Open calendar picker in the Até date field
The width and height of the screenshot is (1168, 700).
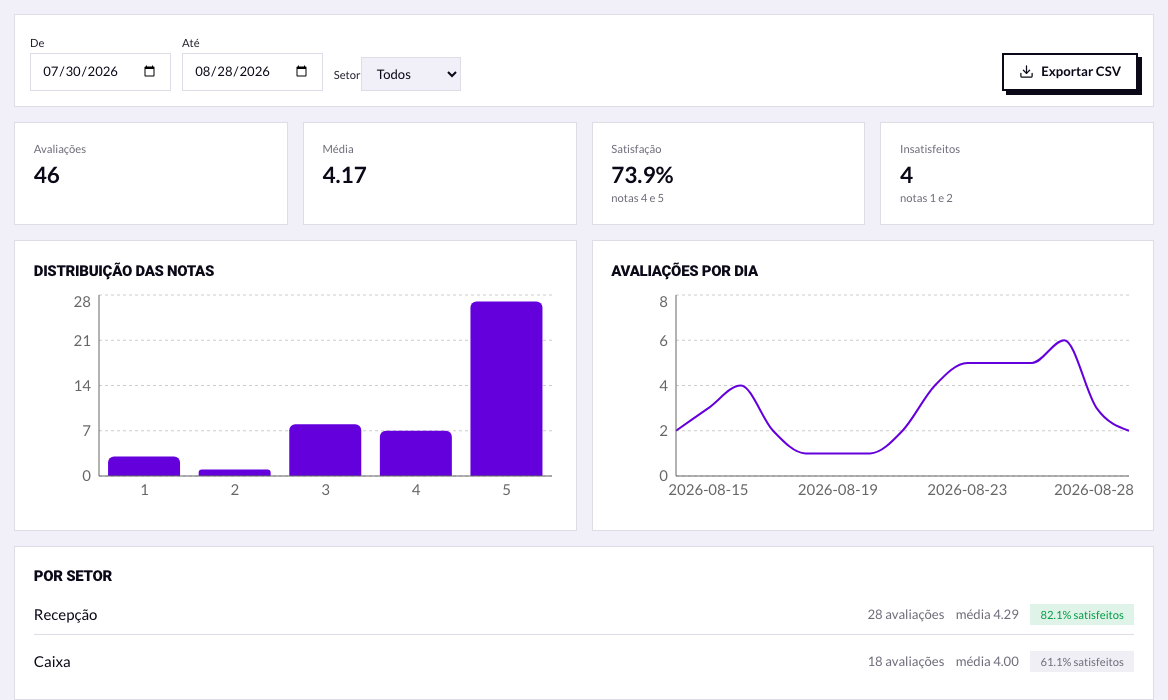point(302,71)
